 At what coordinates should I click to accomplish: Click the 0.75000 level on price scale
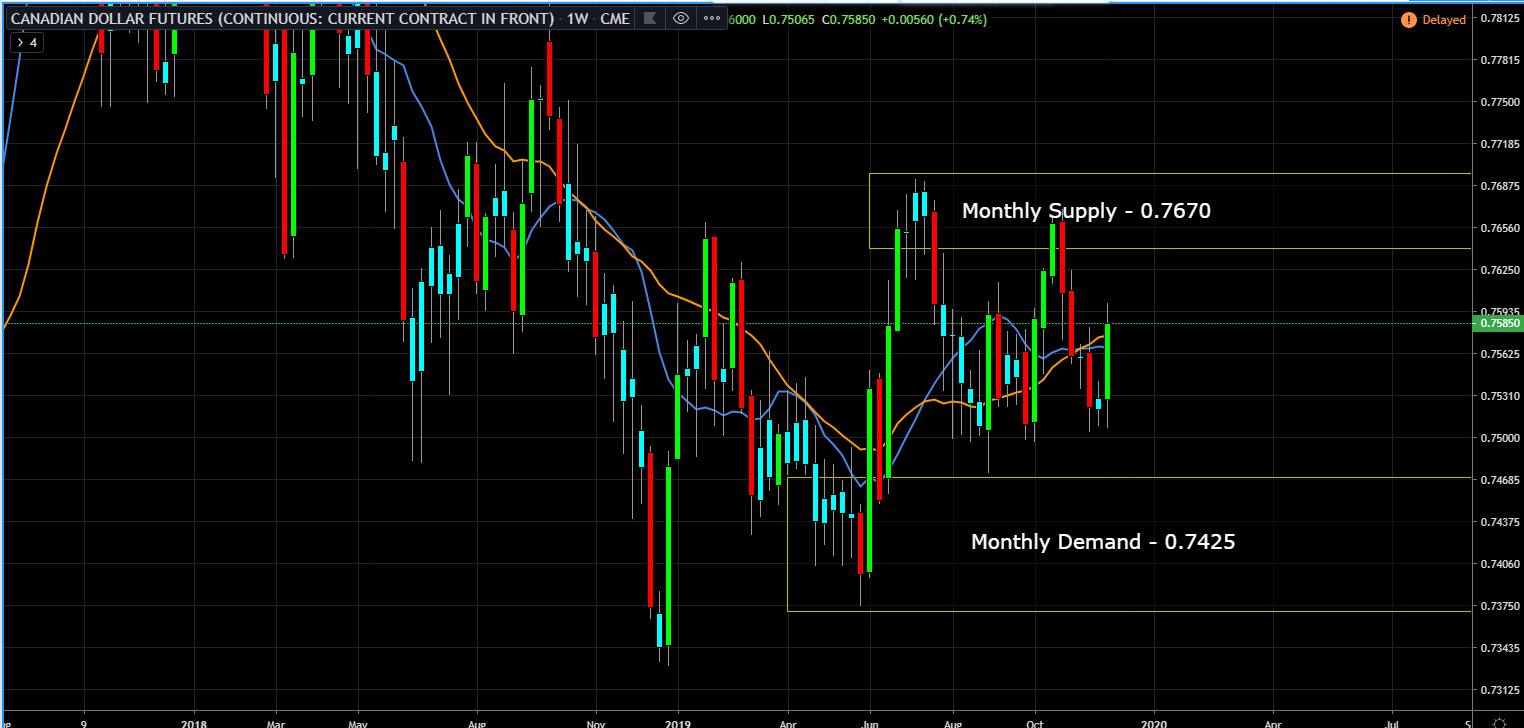coord(1498,438)
